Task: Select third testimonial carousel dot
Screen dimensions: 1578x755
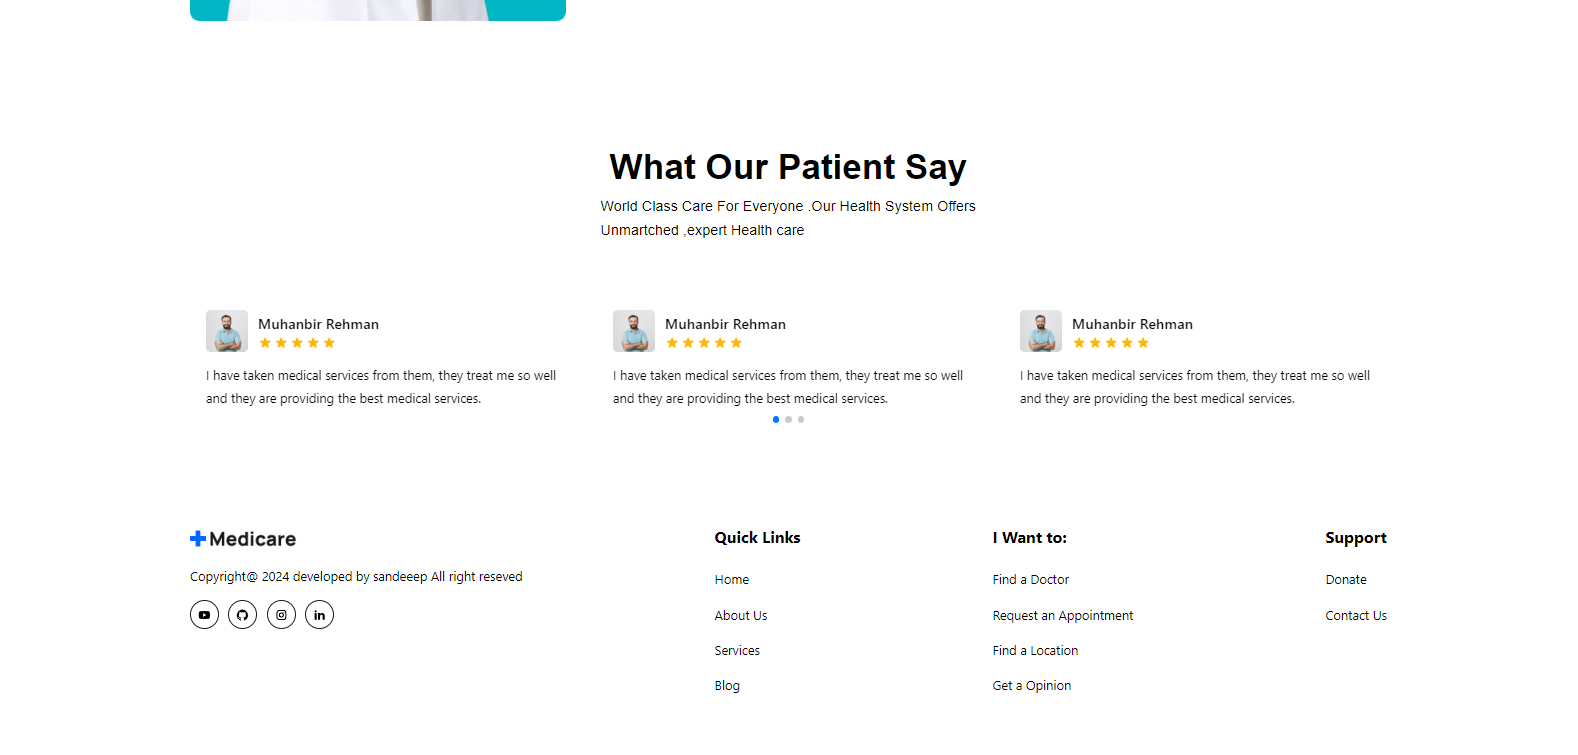Action: 801,420
